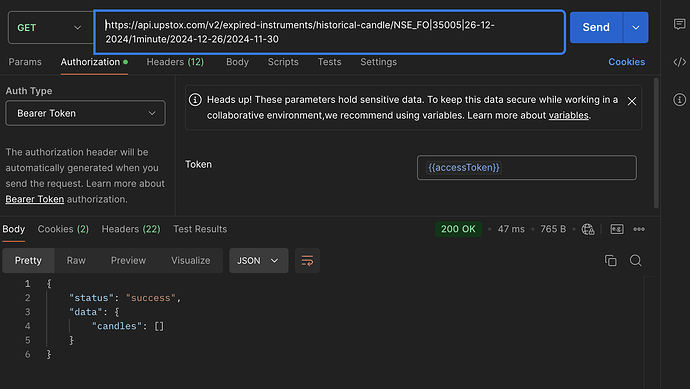
Task: Send the request
Action: click(596, 27)
